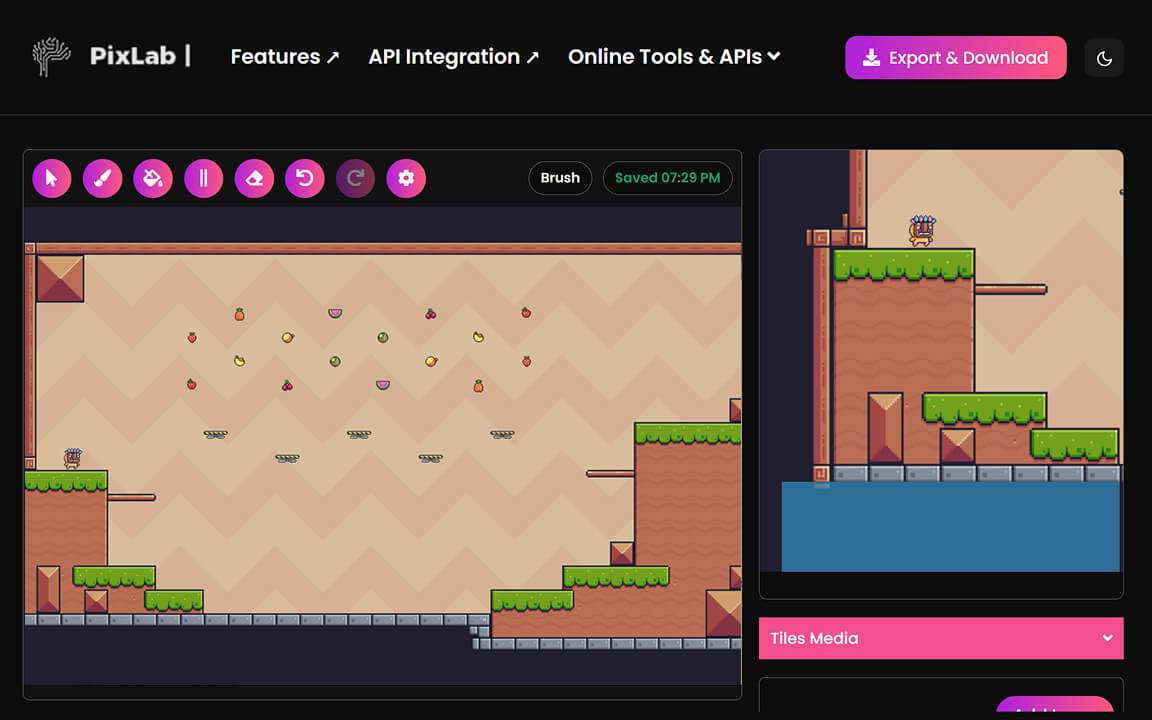Click the pink Tiles Media header bar
The height and width of the screenshot is (720, 1152).
tap(940, 638)
